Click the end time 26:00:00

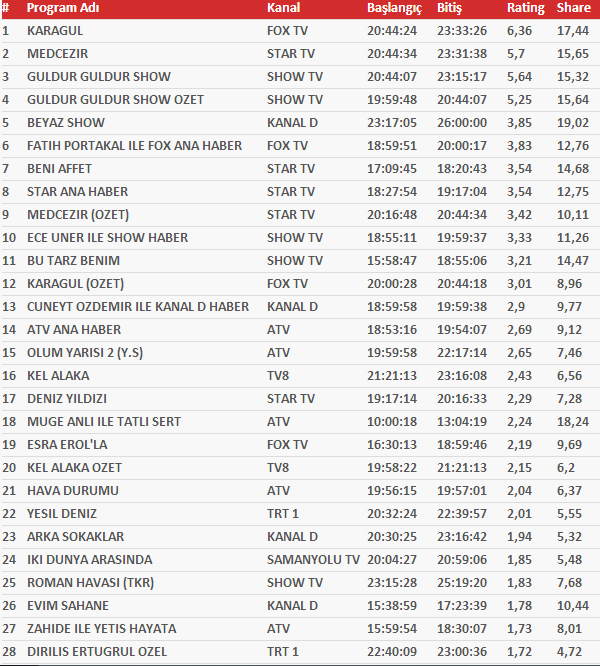click(462, 122)
